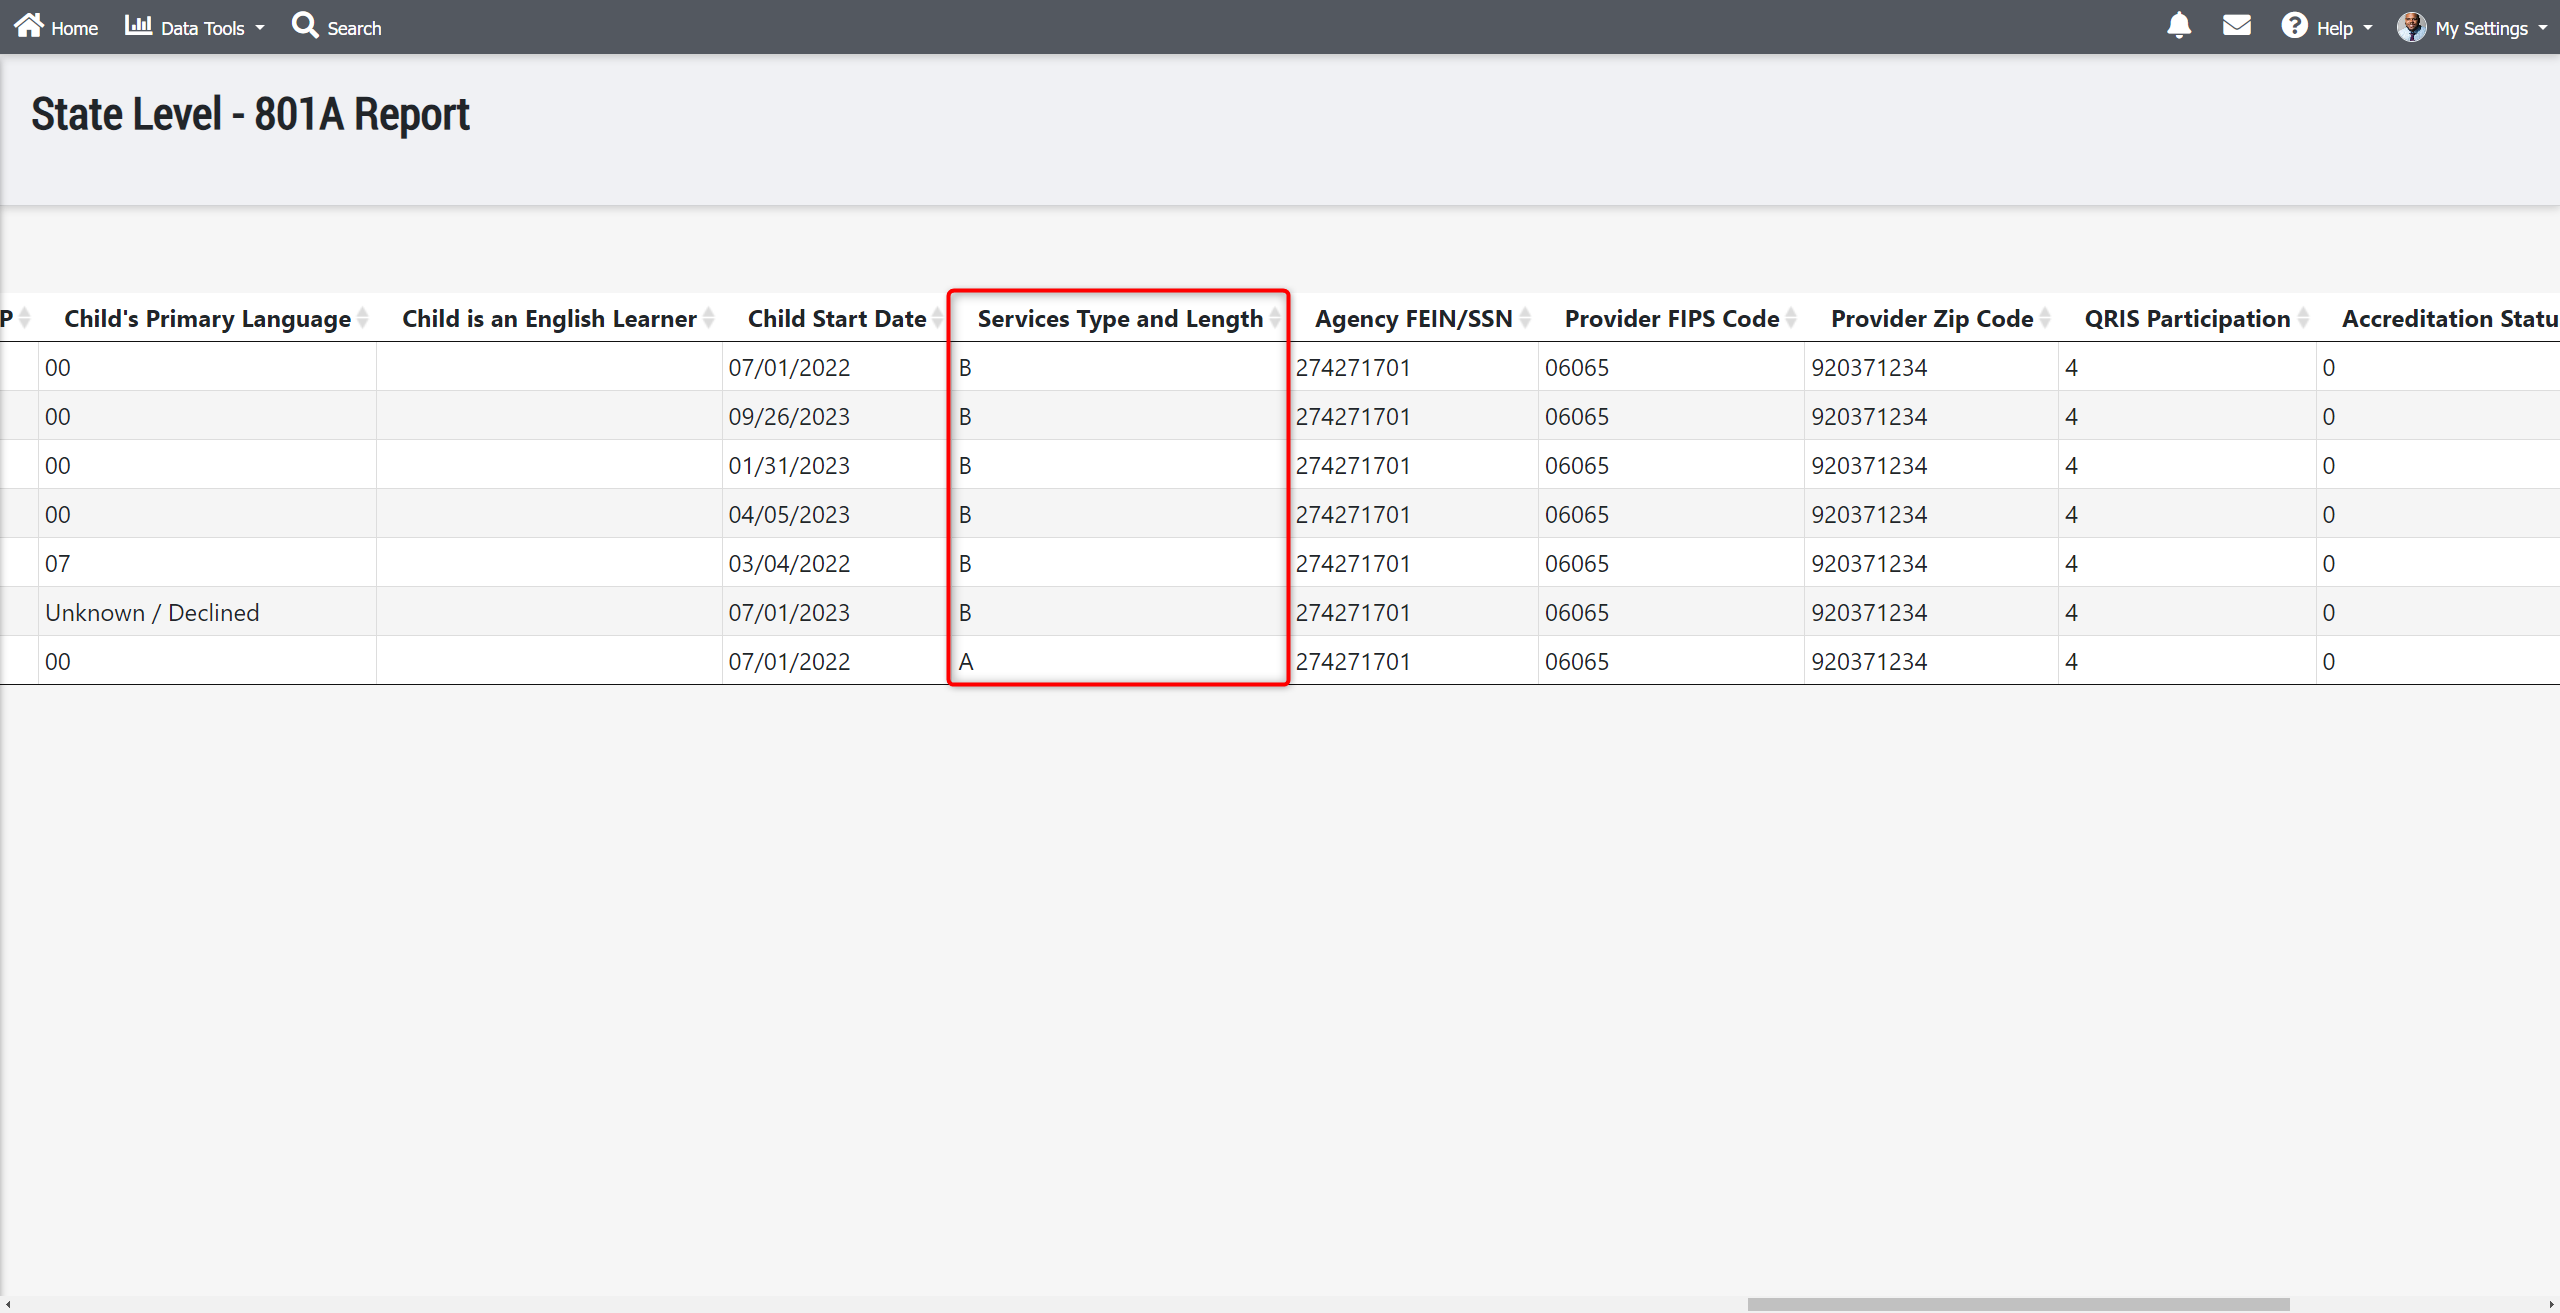The image size is (2560, 1313).
Task: Click the Home house icon
Action: (x=29, y=25)
